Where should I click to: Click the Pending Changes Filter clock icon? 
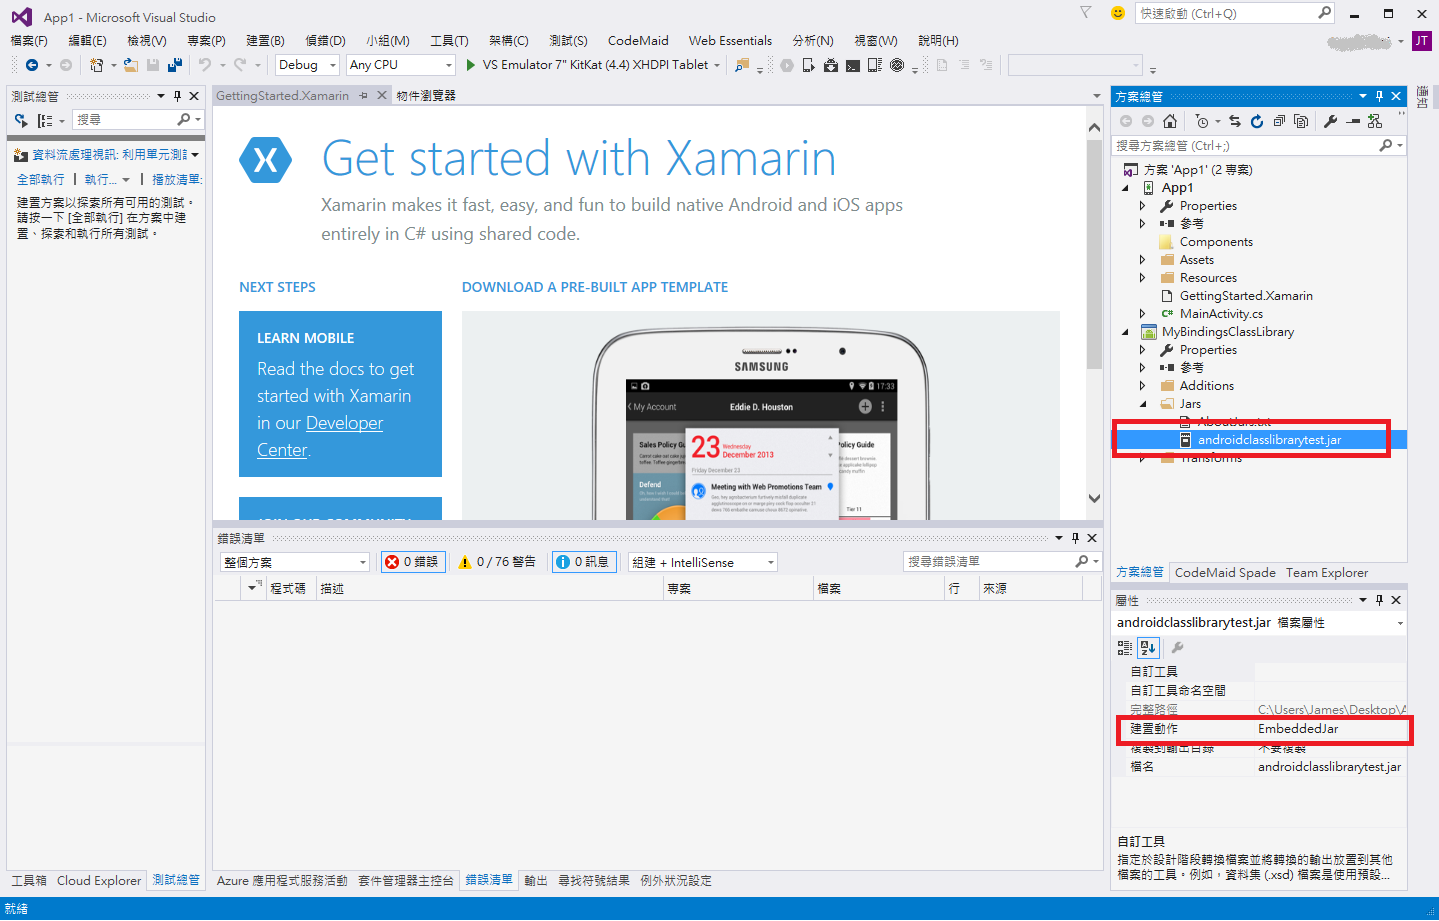1202,121
